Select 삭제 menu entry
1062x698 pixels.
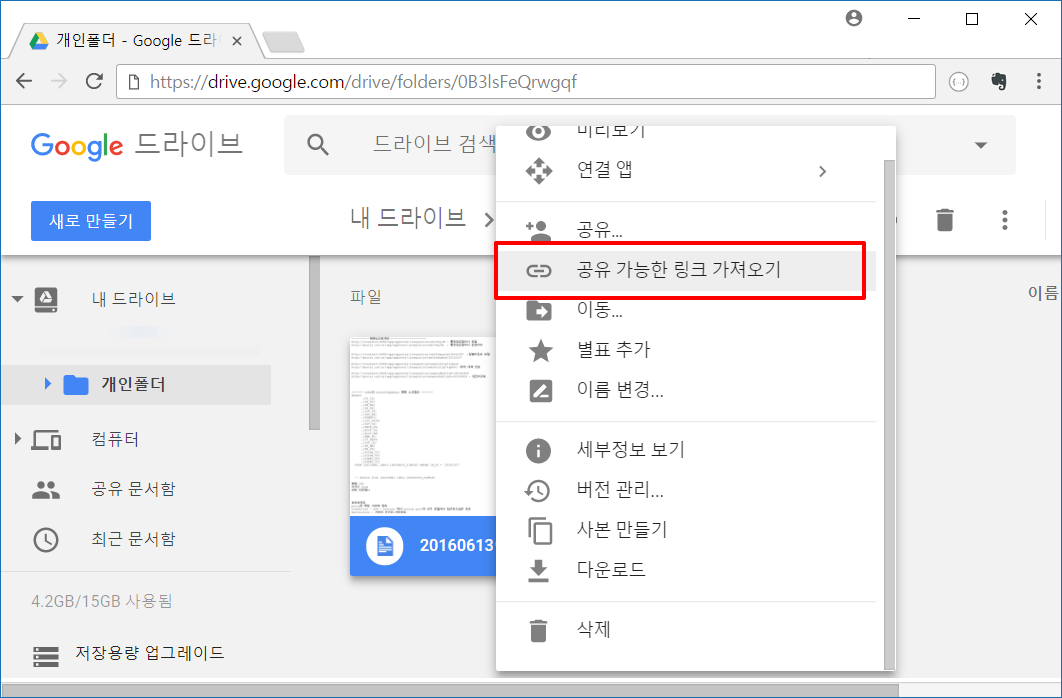[x=686, y=630]
